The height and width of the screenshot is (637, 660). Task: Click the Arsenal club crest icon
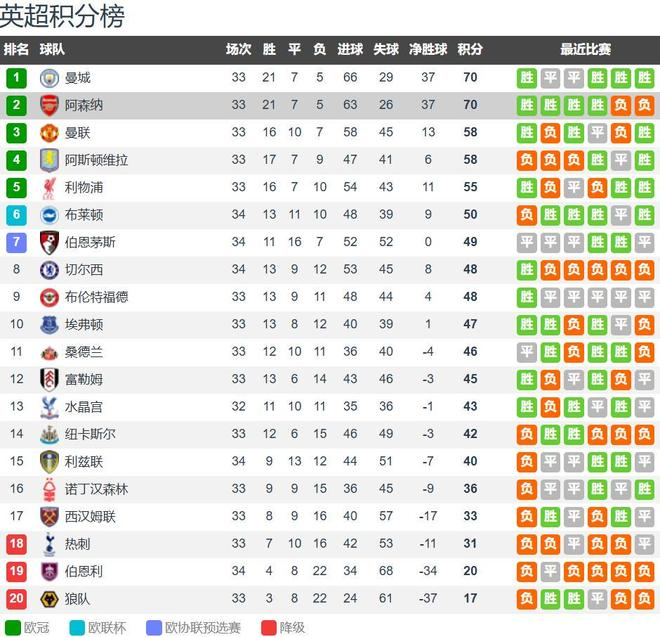tap(49, 105)
